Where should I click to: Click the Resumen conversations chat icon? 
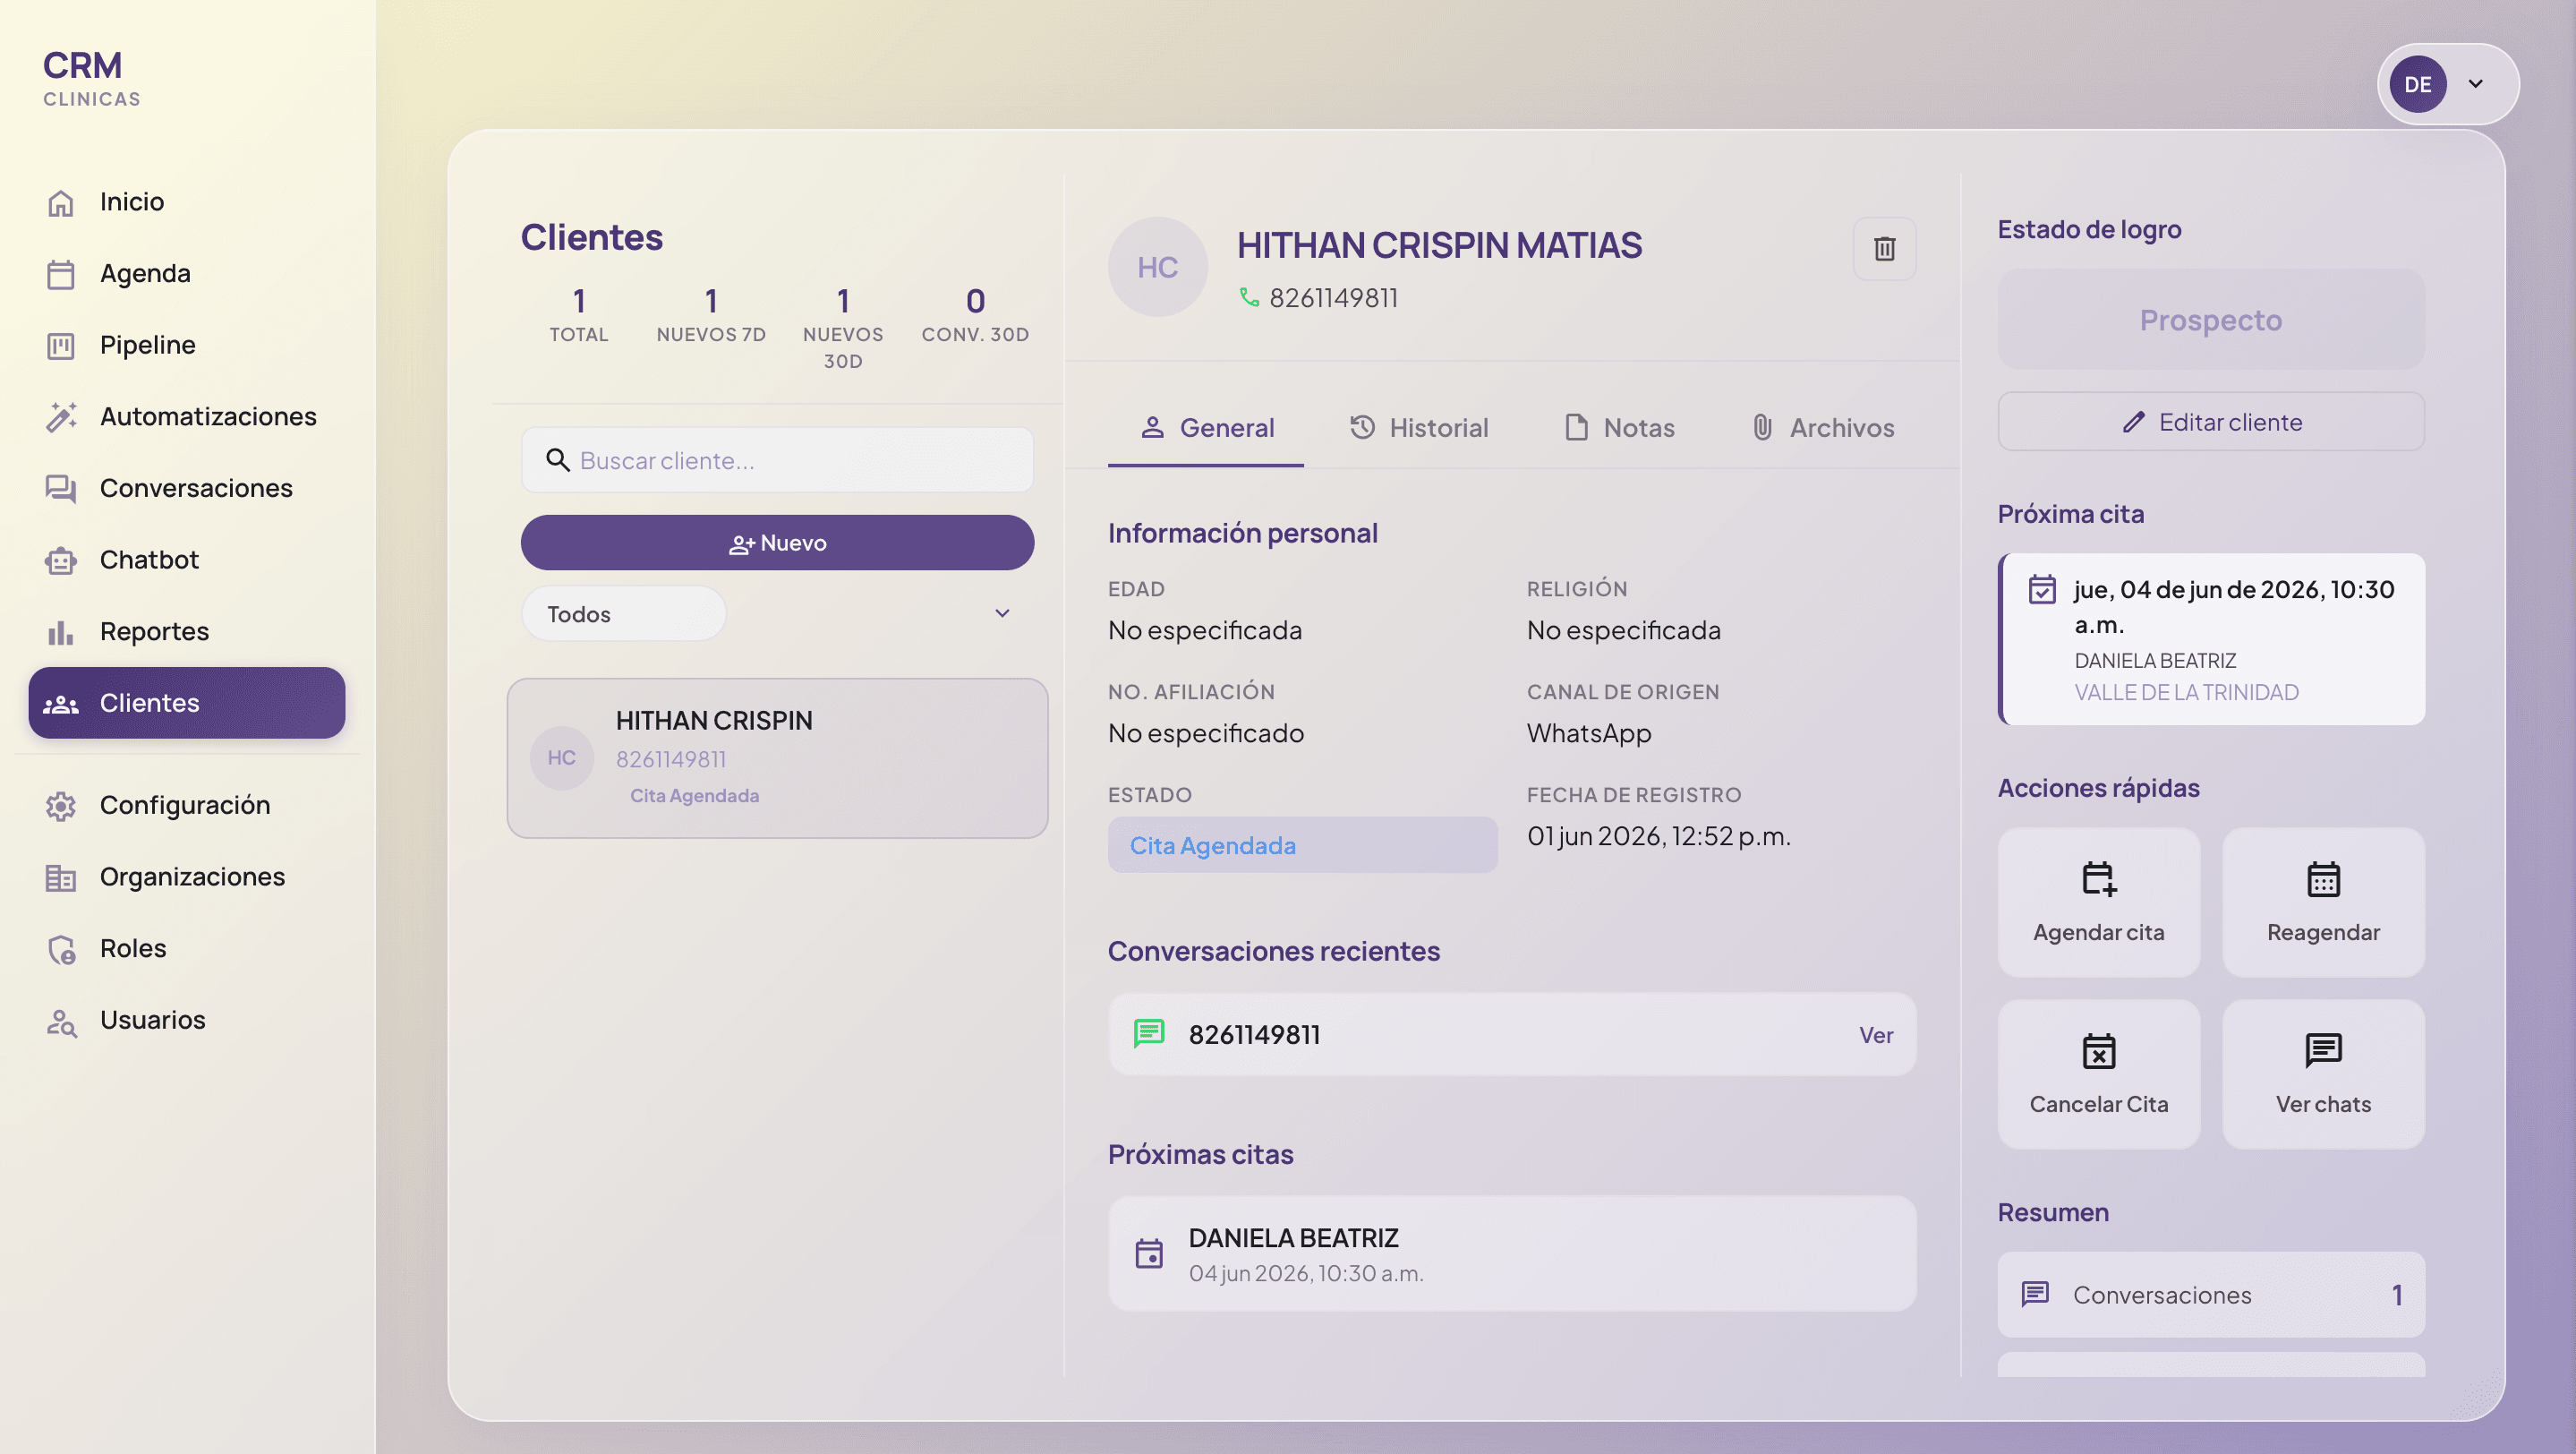tap(2035, 1295)
